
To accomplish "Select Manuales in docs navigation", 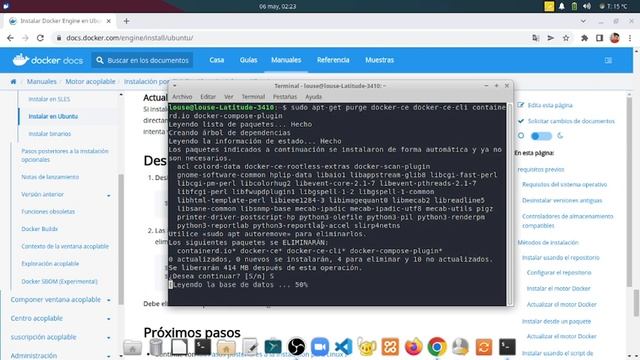I will pos(286,60).
